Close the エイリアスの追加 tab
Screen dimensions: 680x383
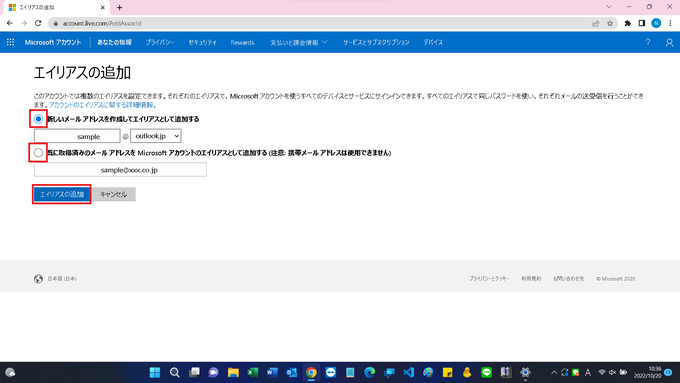tap(103, 7)
